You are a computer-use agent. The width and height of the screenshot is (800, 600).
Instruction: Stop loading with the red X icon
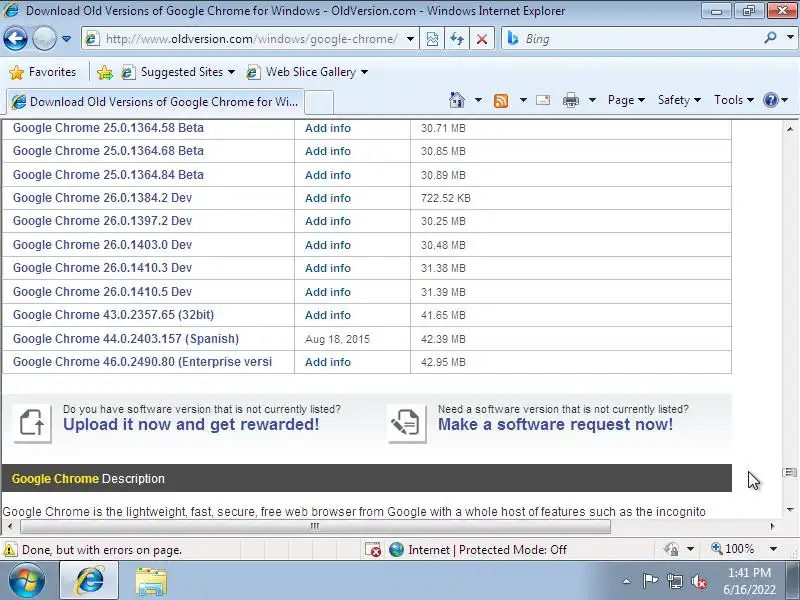click(x=481, y=39)
